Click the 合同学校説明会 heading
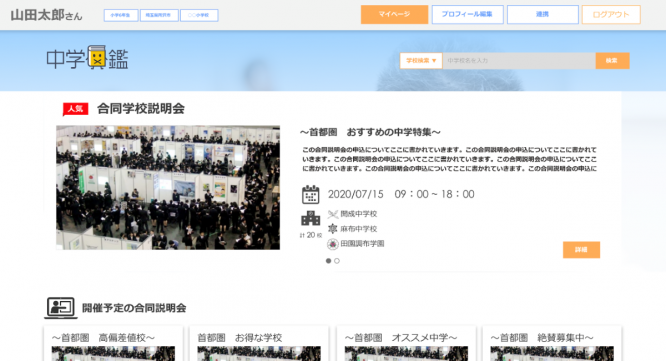Screen dimensions: 666x361 pos(141,109)
